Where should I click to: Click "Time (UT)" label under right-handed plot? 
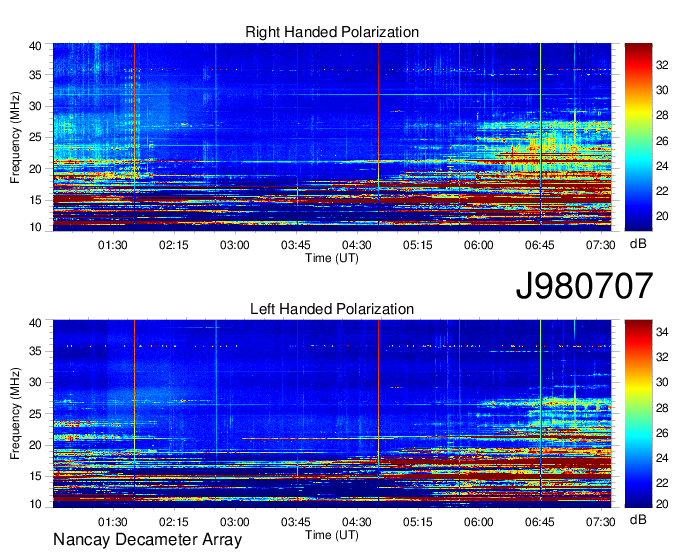pyautogui.click(x=332, y=258)
